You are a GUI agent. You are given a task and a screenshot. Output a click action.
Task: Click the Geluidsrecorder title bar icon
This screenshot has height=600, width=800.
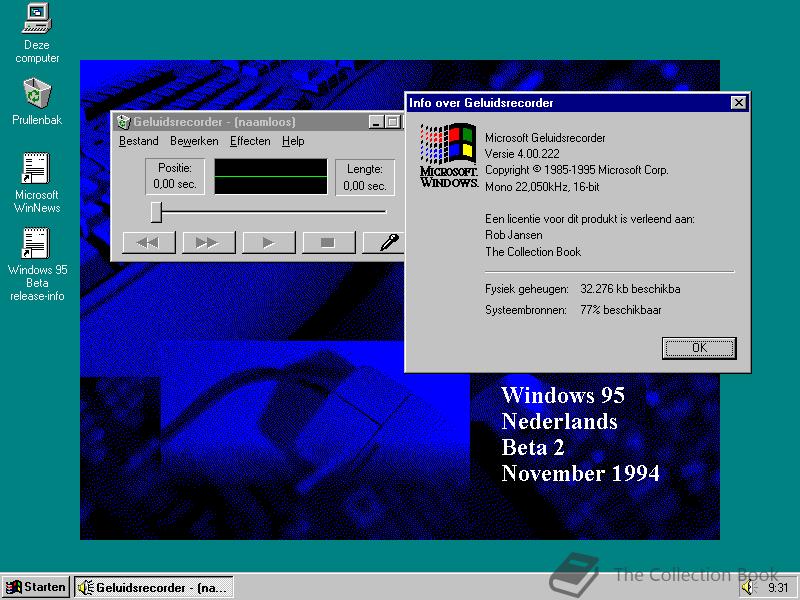coord(123,122)
